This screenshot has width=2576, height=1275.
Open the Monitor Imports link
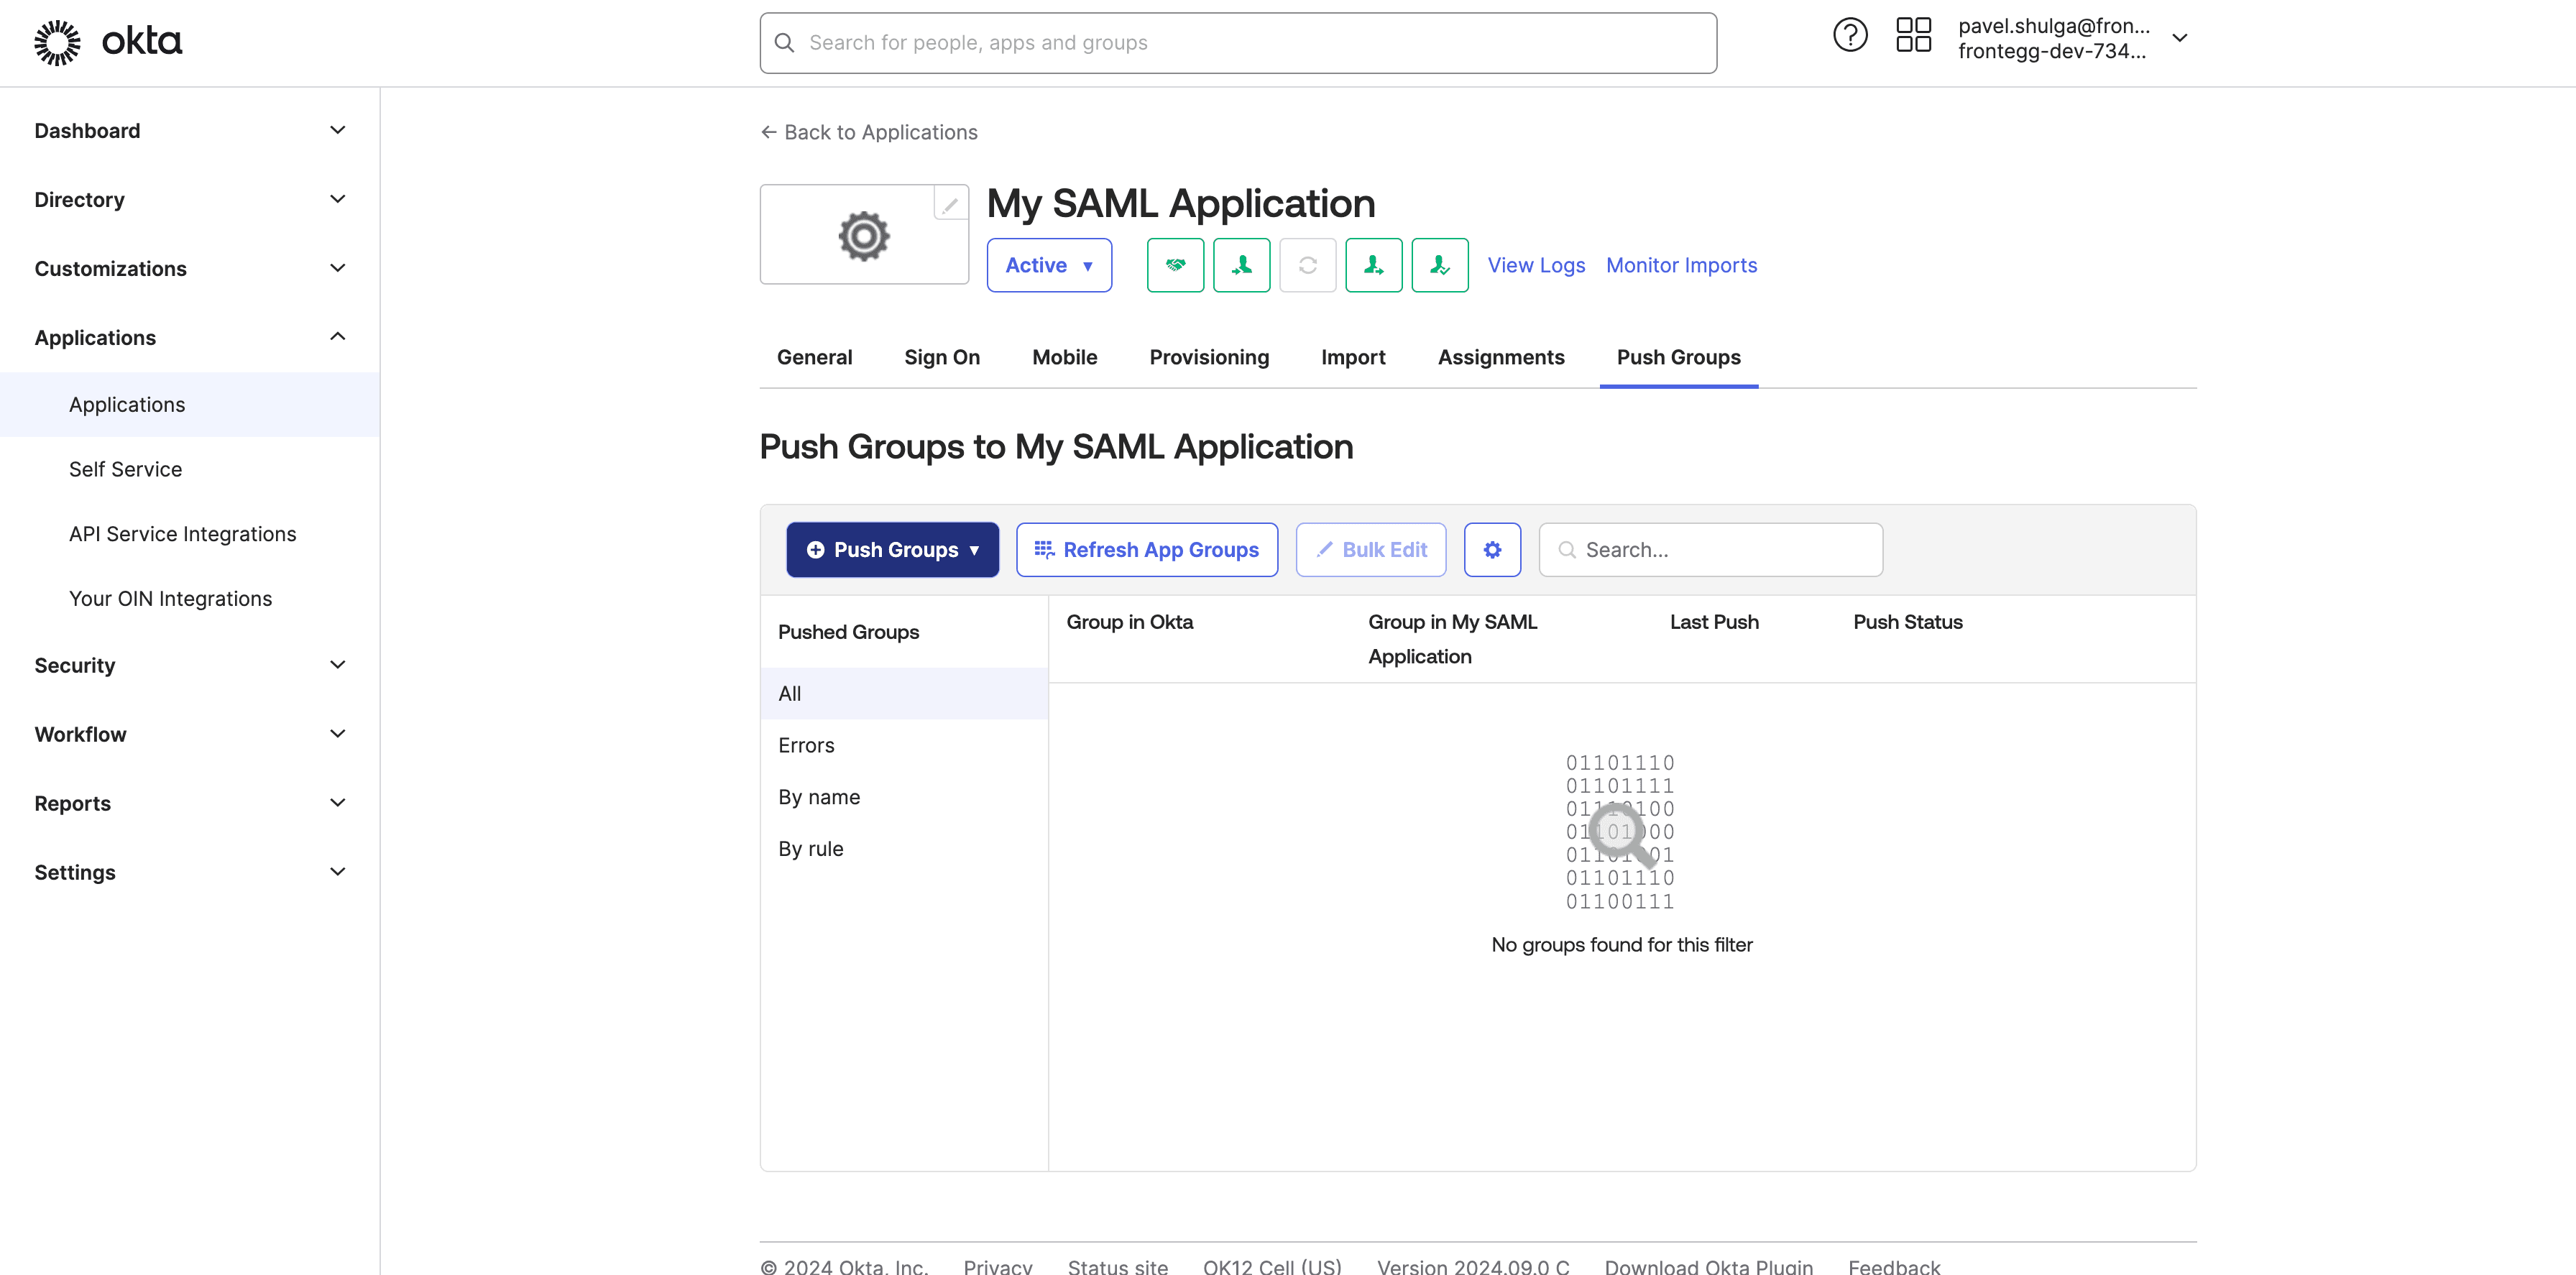click(x=1681, y=265)
